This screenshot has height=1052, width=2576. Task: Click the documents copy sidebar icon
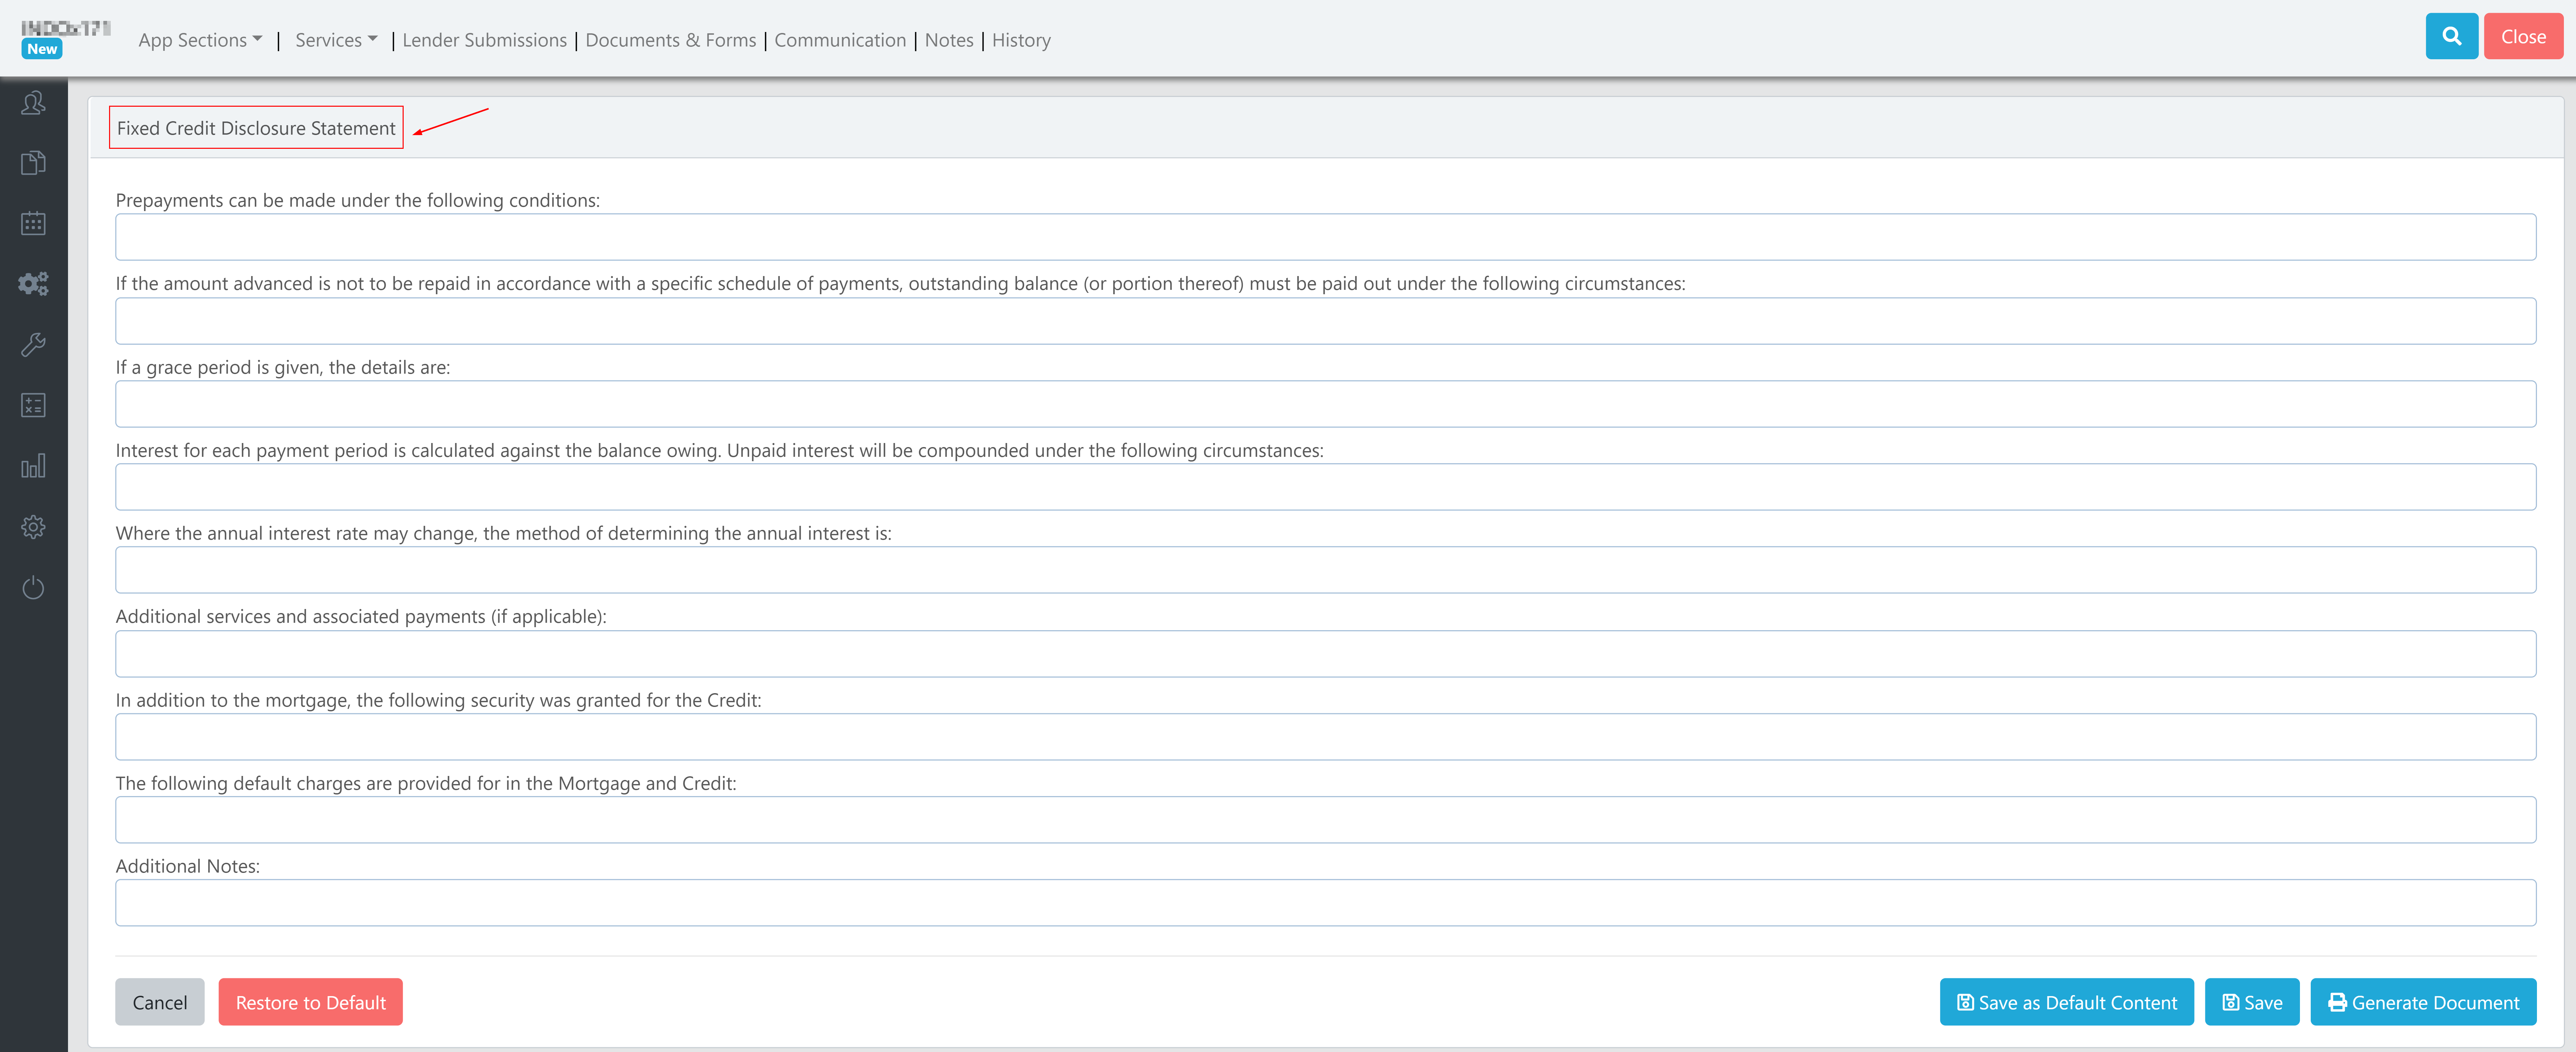33,163
